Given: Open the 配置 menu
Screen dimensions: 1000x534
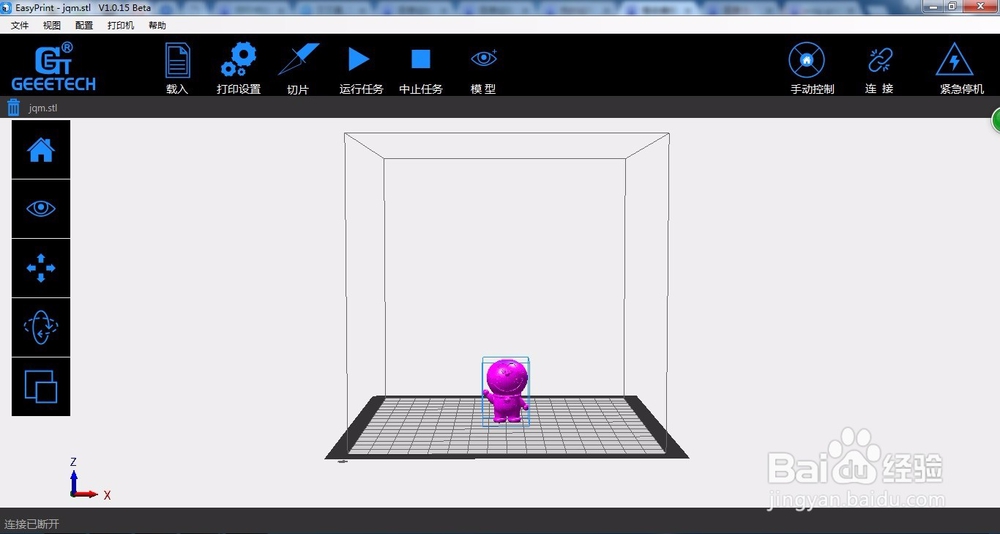Looking at the screenshot, I should (84, 26).
